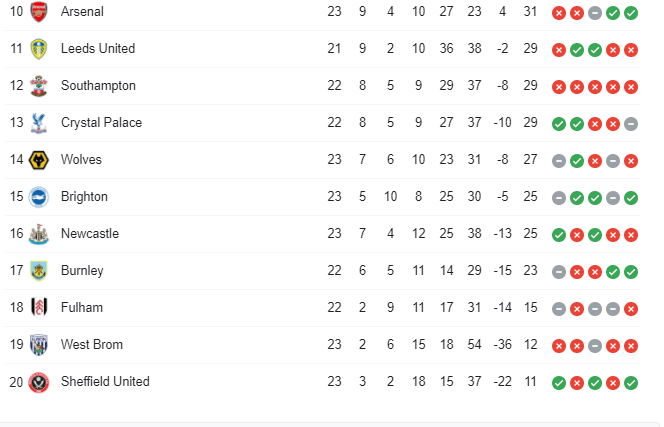Click Sheffield United's first green win icon

pyautogui.click(x=559, y=383)
